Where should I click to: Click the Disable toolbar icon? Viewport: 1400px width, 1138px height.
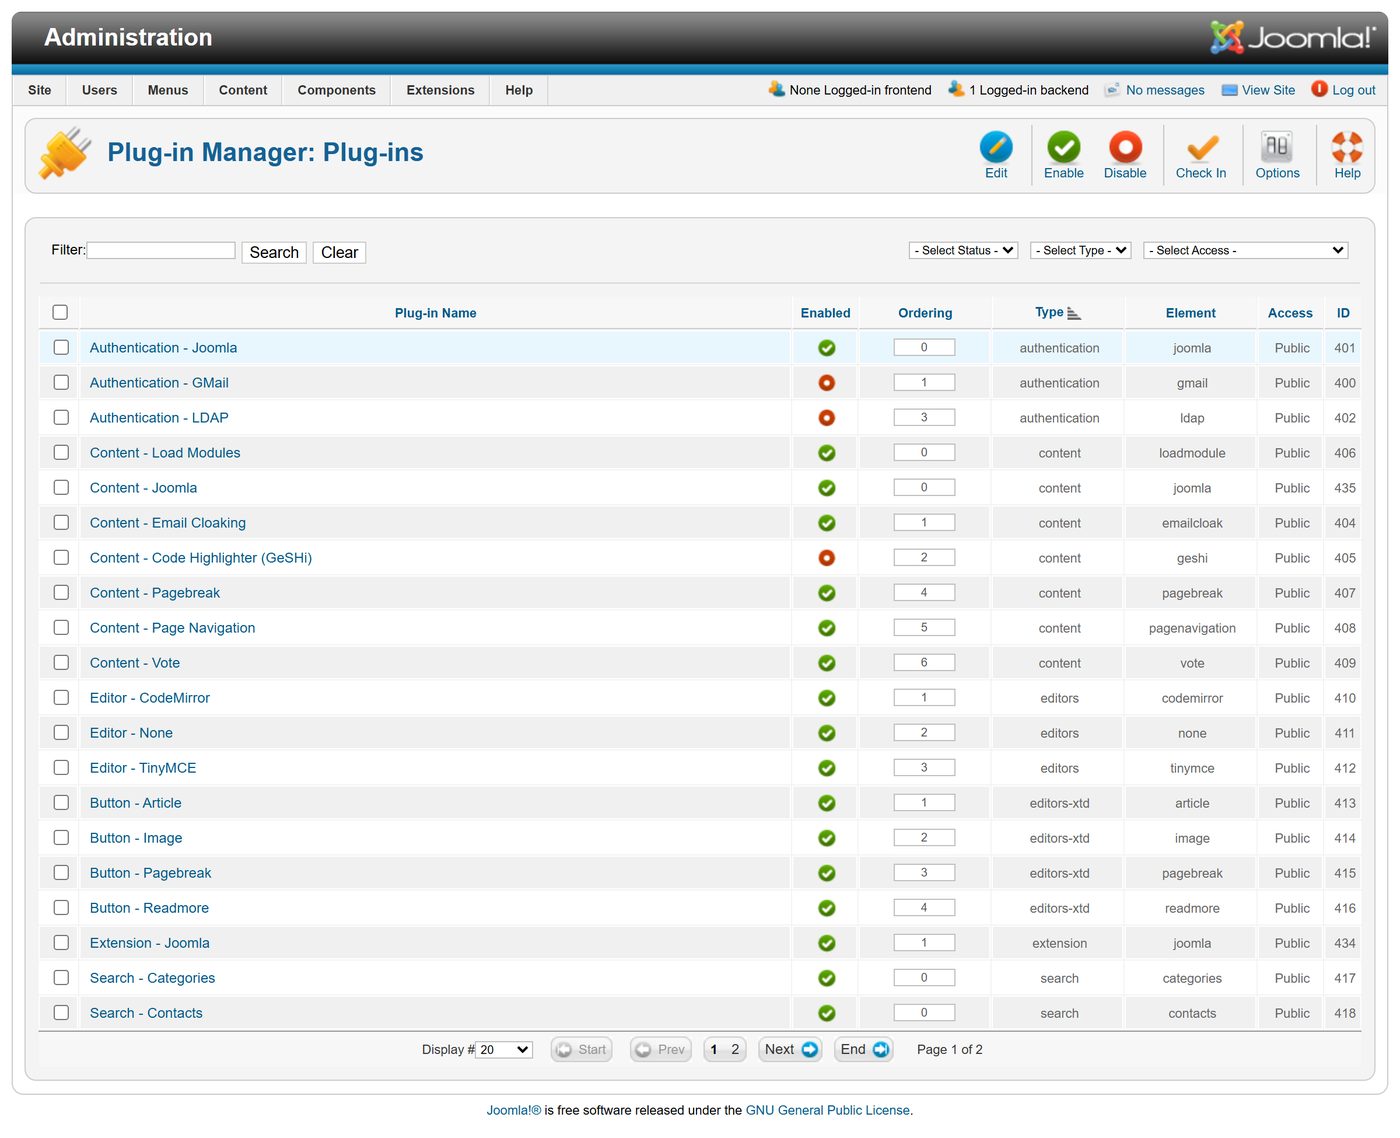(x=1125, y=147)
